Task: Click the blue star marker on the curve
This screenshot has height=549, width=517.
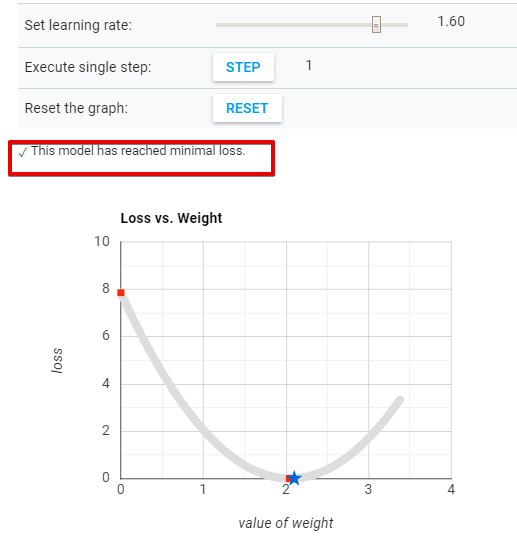Action: pyautogui.click(x=294, y=478)
